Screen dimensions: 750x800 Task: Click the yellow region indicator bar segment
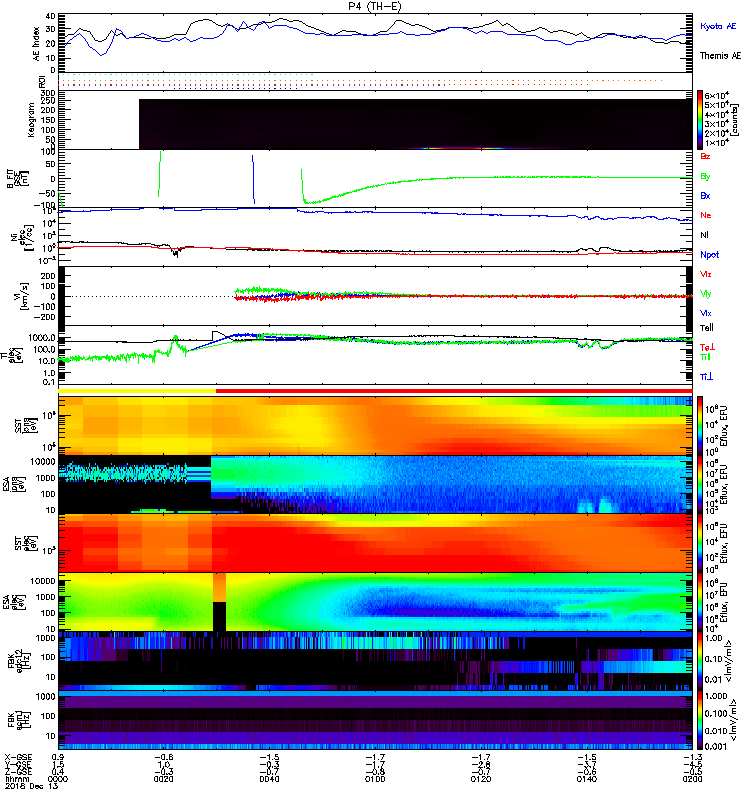point(137,391)
